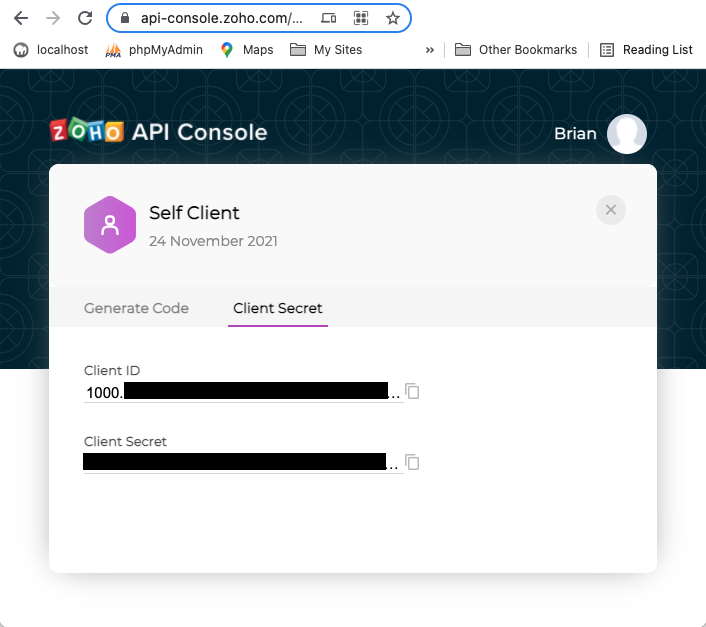The height and width of the screenshot is (627, 706).
Task: Open the localhost bookmark
Action: (x=51, y=50)
